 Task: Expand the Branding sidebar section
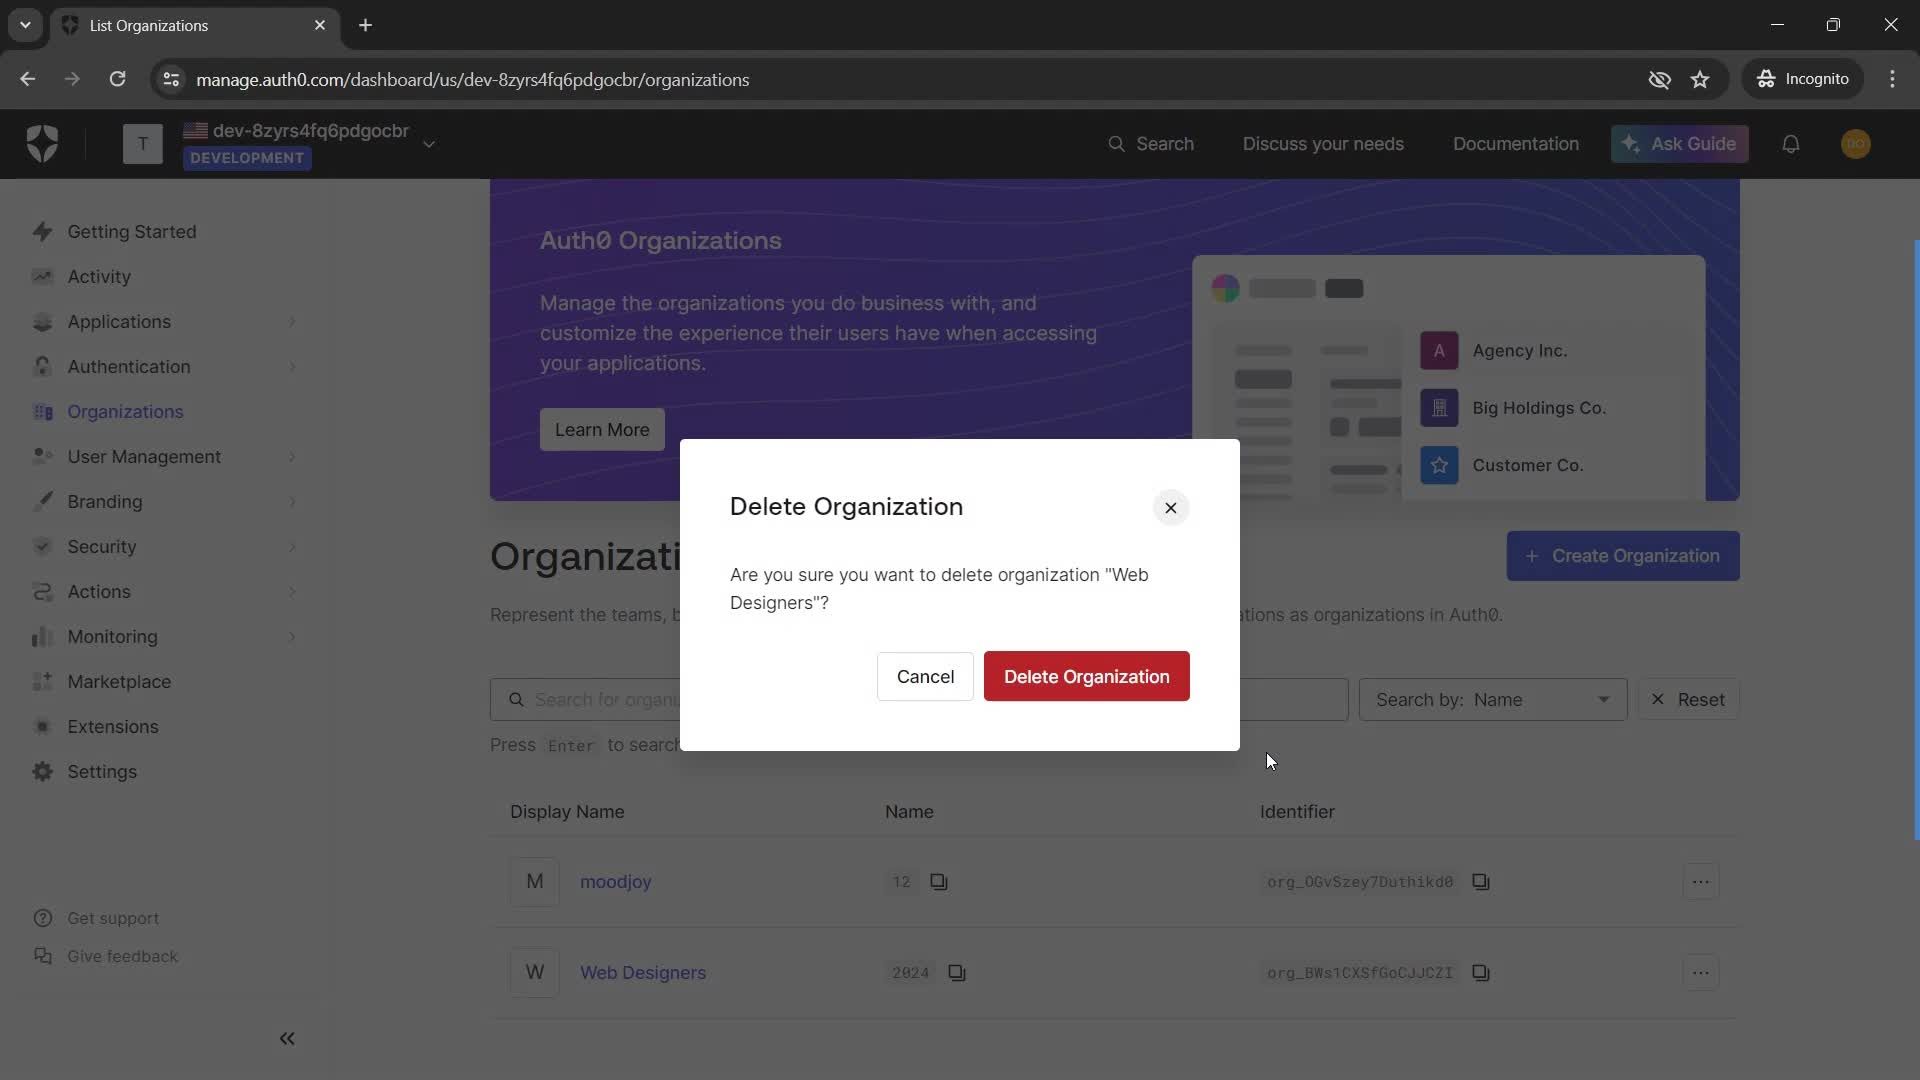click(x=165, y=502)
